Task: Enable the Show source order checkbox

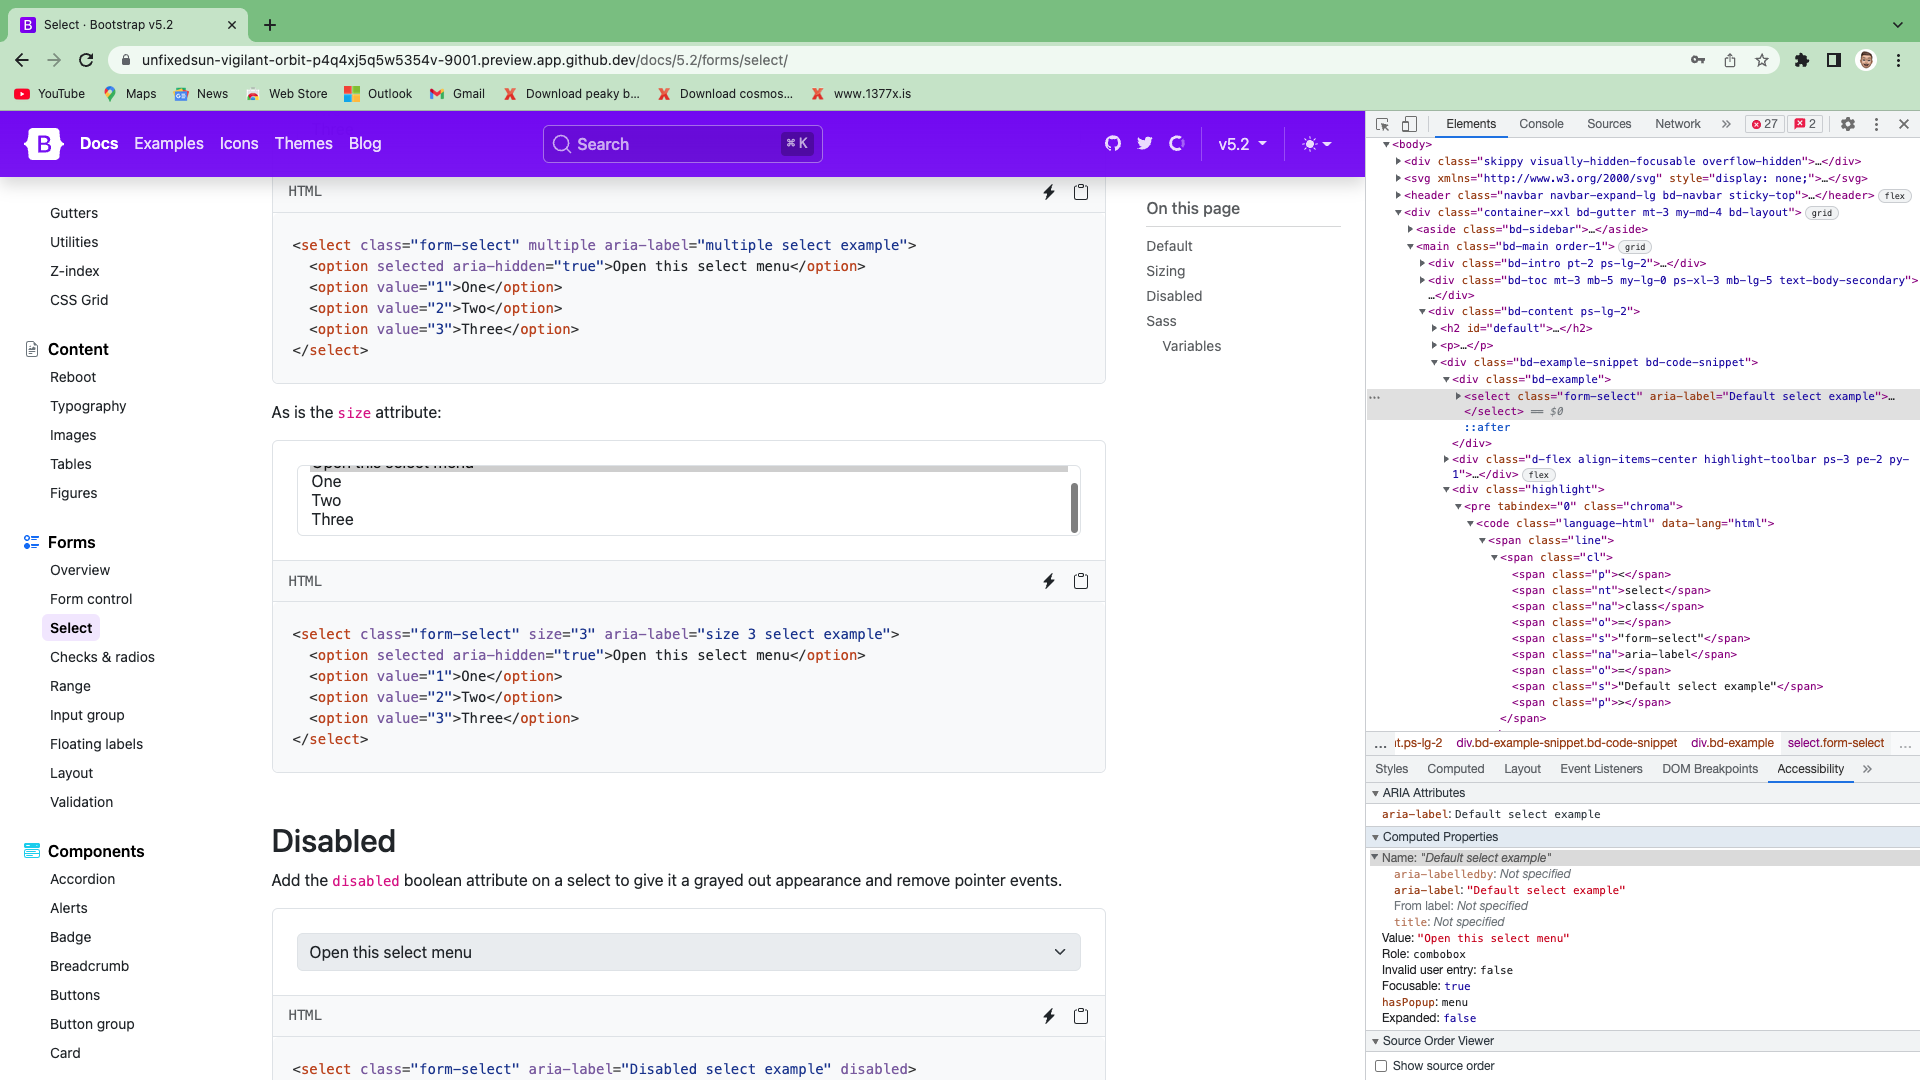Action: 1383,1066
